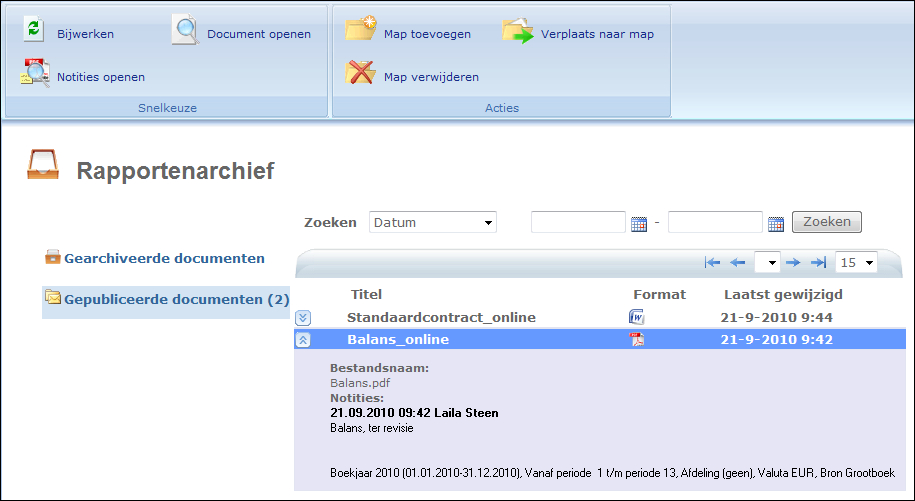The image size is (915, 501).
Task: Click the Balans.pdf file name
Action: tap(360, 383)
